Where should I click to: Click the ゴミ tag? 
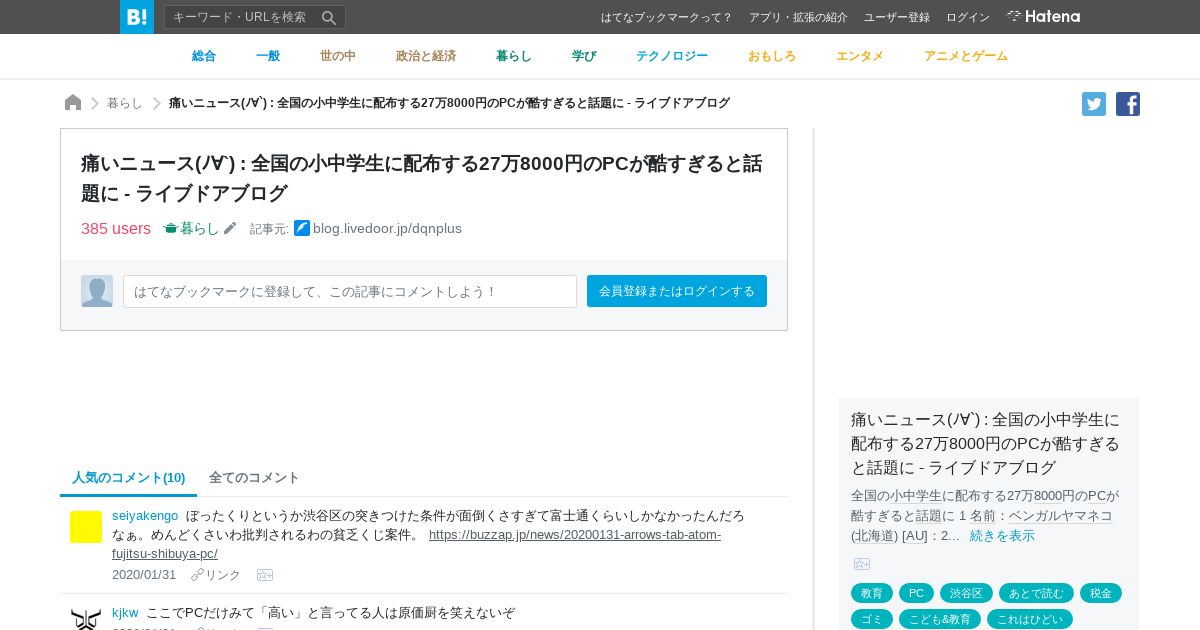click(x=872, y=619)
